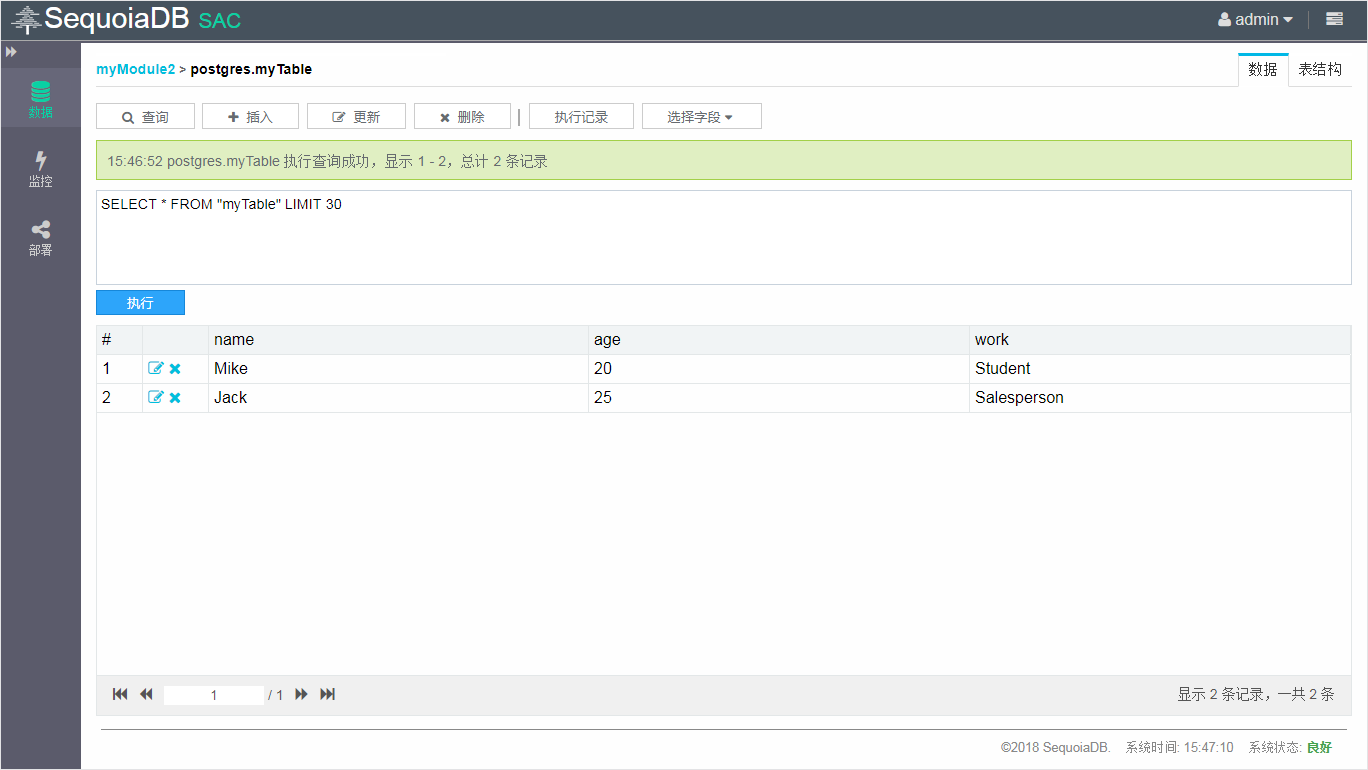This screenshot has width=1368, height=770.
Task: Expand the 选择字段 field selector dropdown
Action: pyautogui.click(x=701, y=117)
